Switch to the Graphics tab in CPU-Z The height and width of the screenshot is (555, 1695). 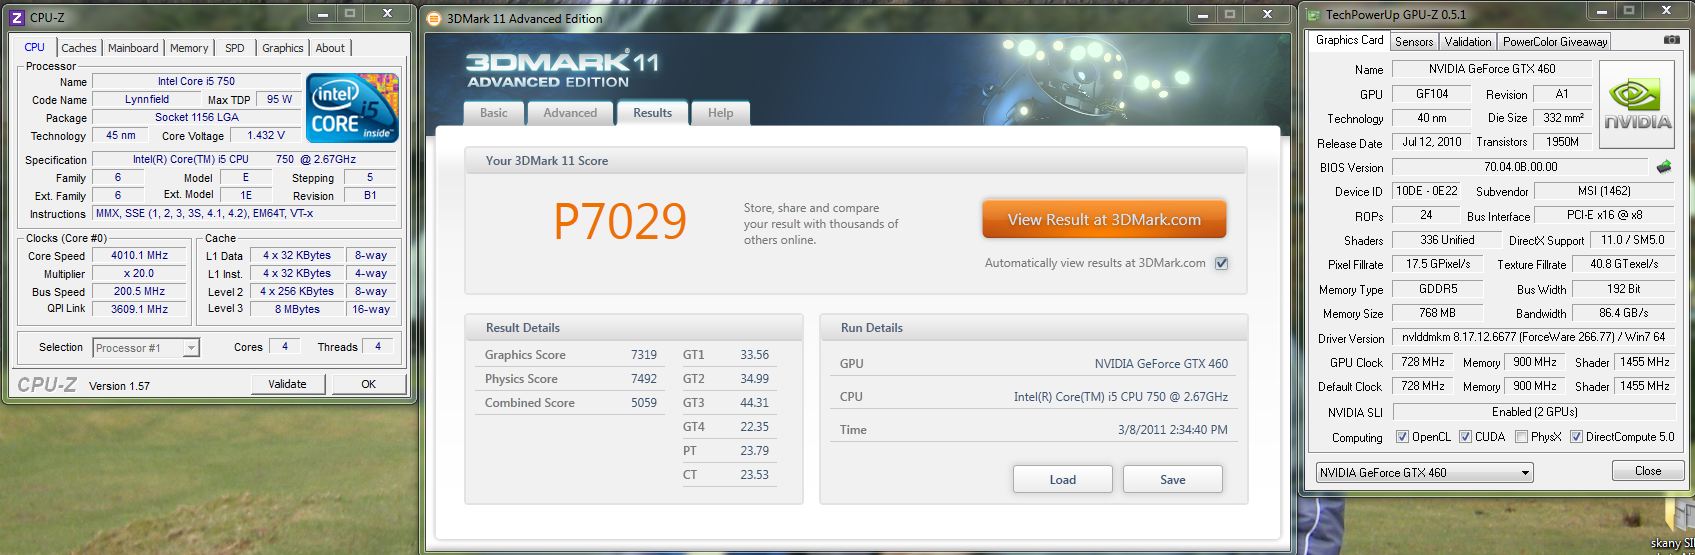[x=283, y=48]
